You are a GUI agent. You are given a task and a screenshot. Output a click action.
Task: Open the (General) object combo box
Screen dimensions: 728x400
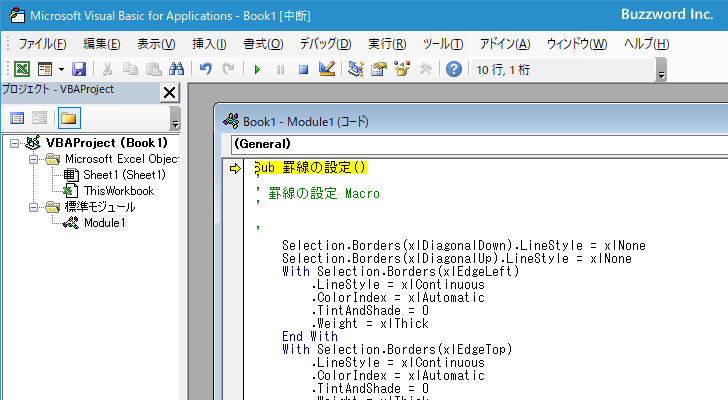pyautogui.click(x=479, y=144)
